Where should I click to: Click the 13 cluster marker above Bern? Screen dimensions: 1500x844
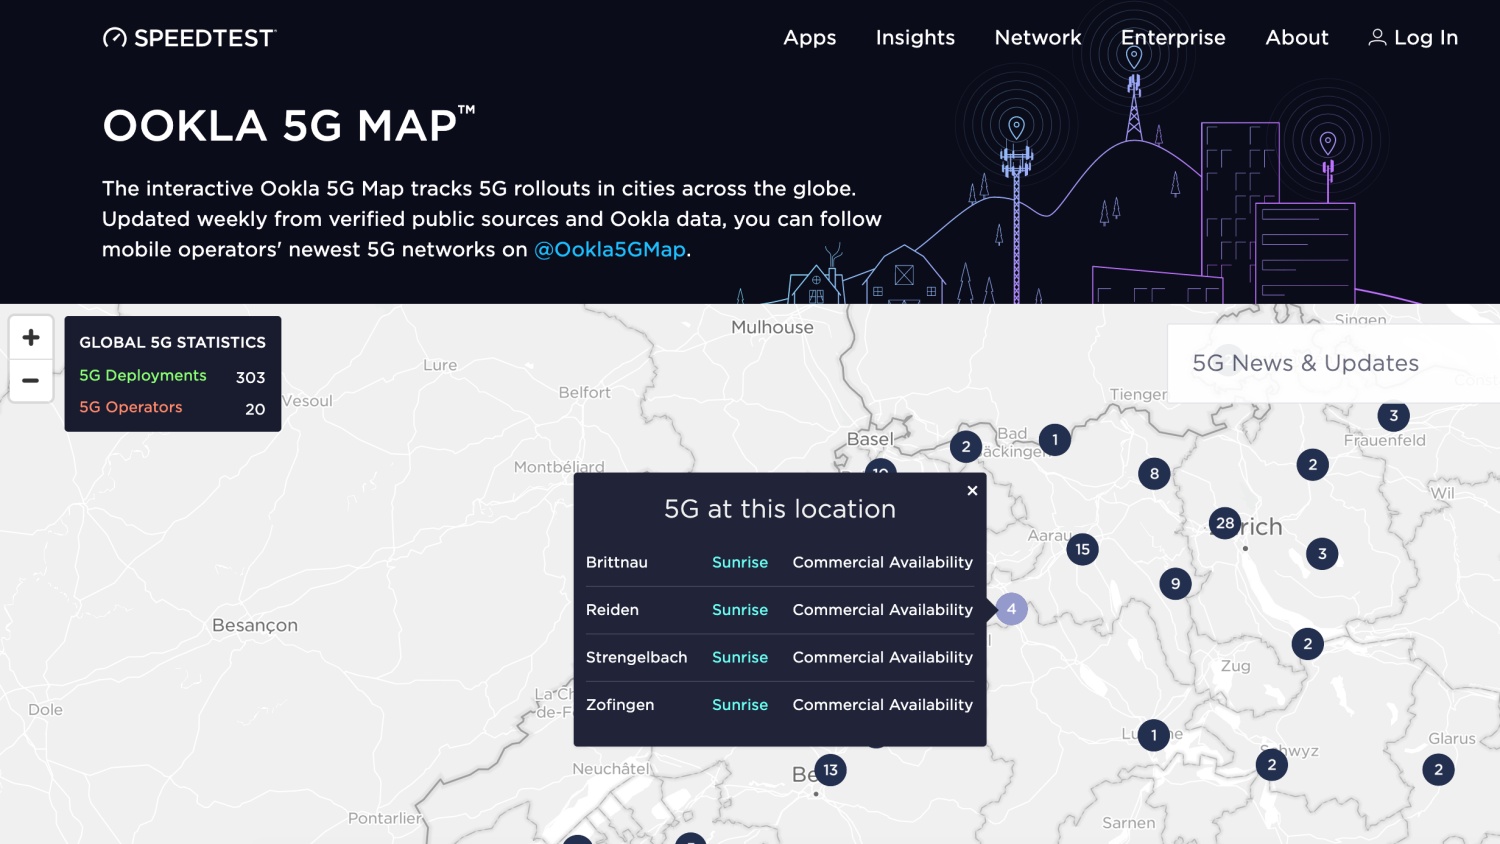pyautogui.click(x=831, y=769)
